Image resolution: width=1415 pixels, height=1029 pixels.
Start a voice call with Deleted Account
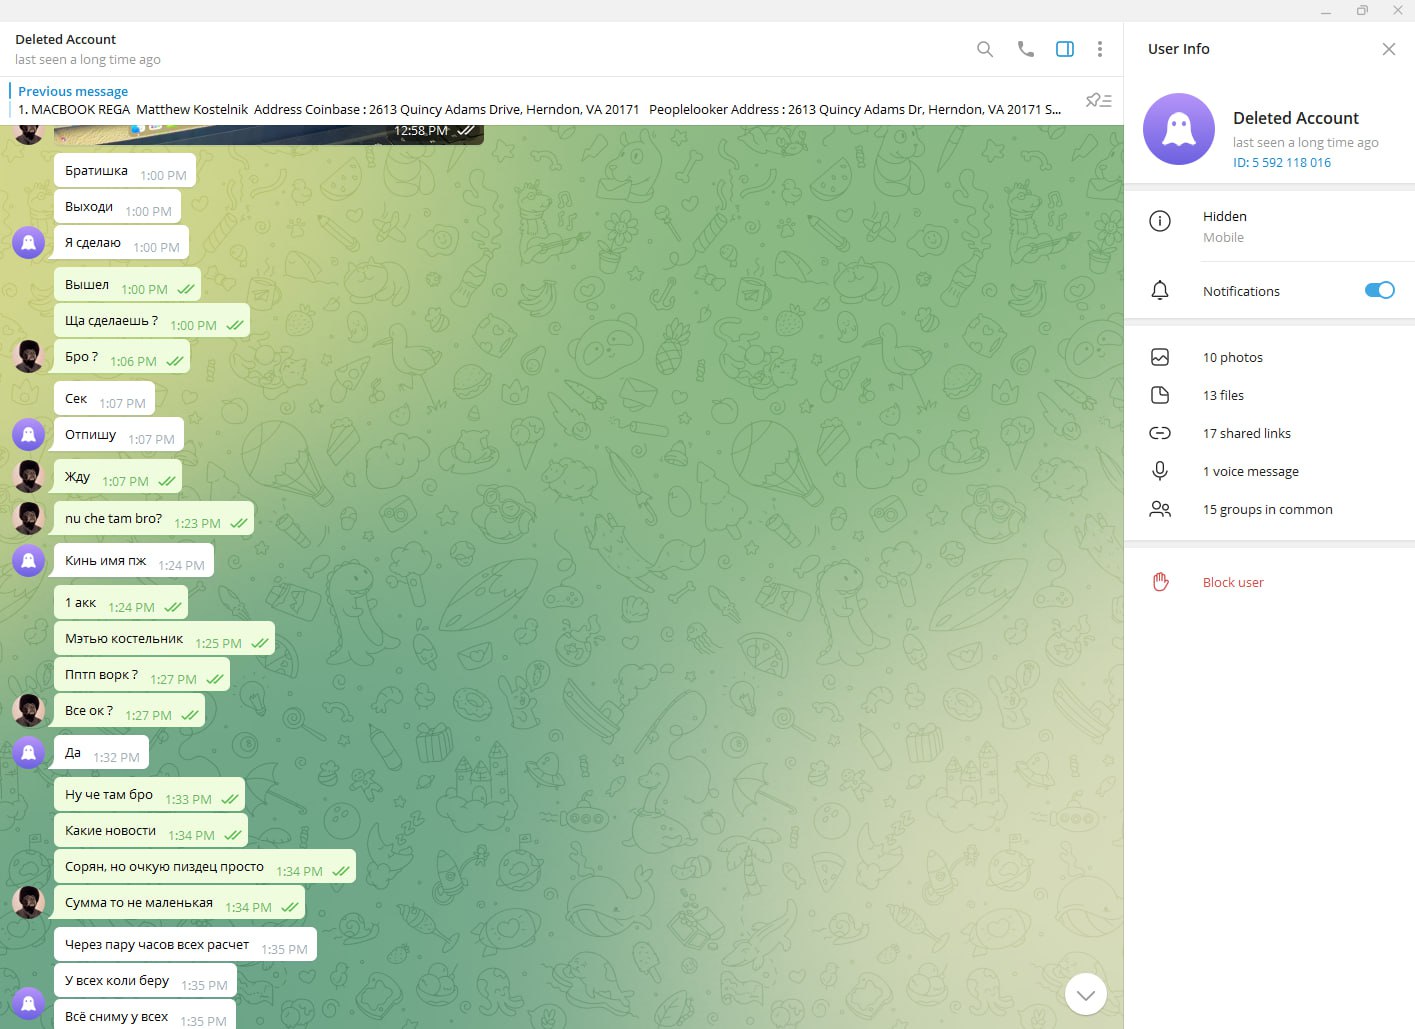coord(1025,49)
